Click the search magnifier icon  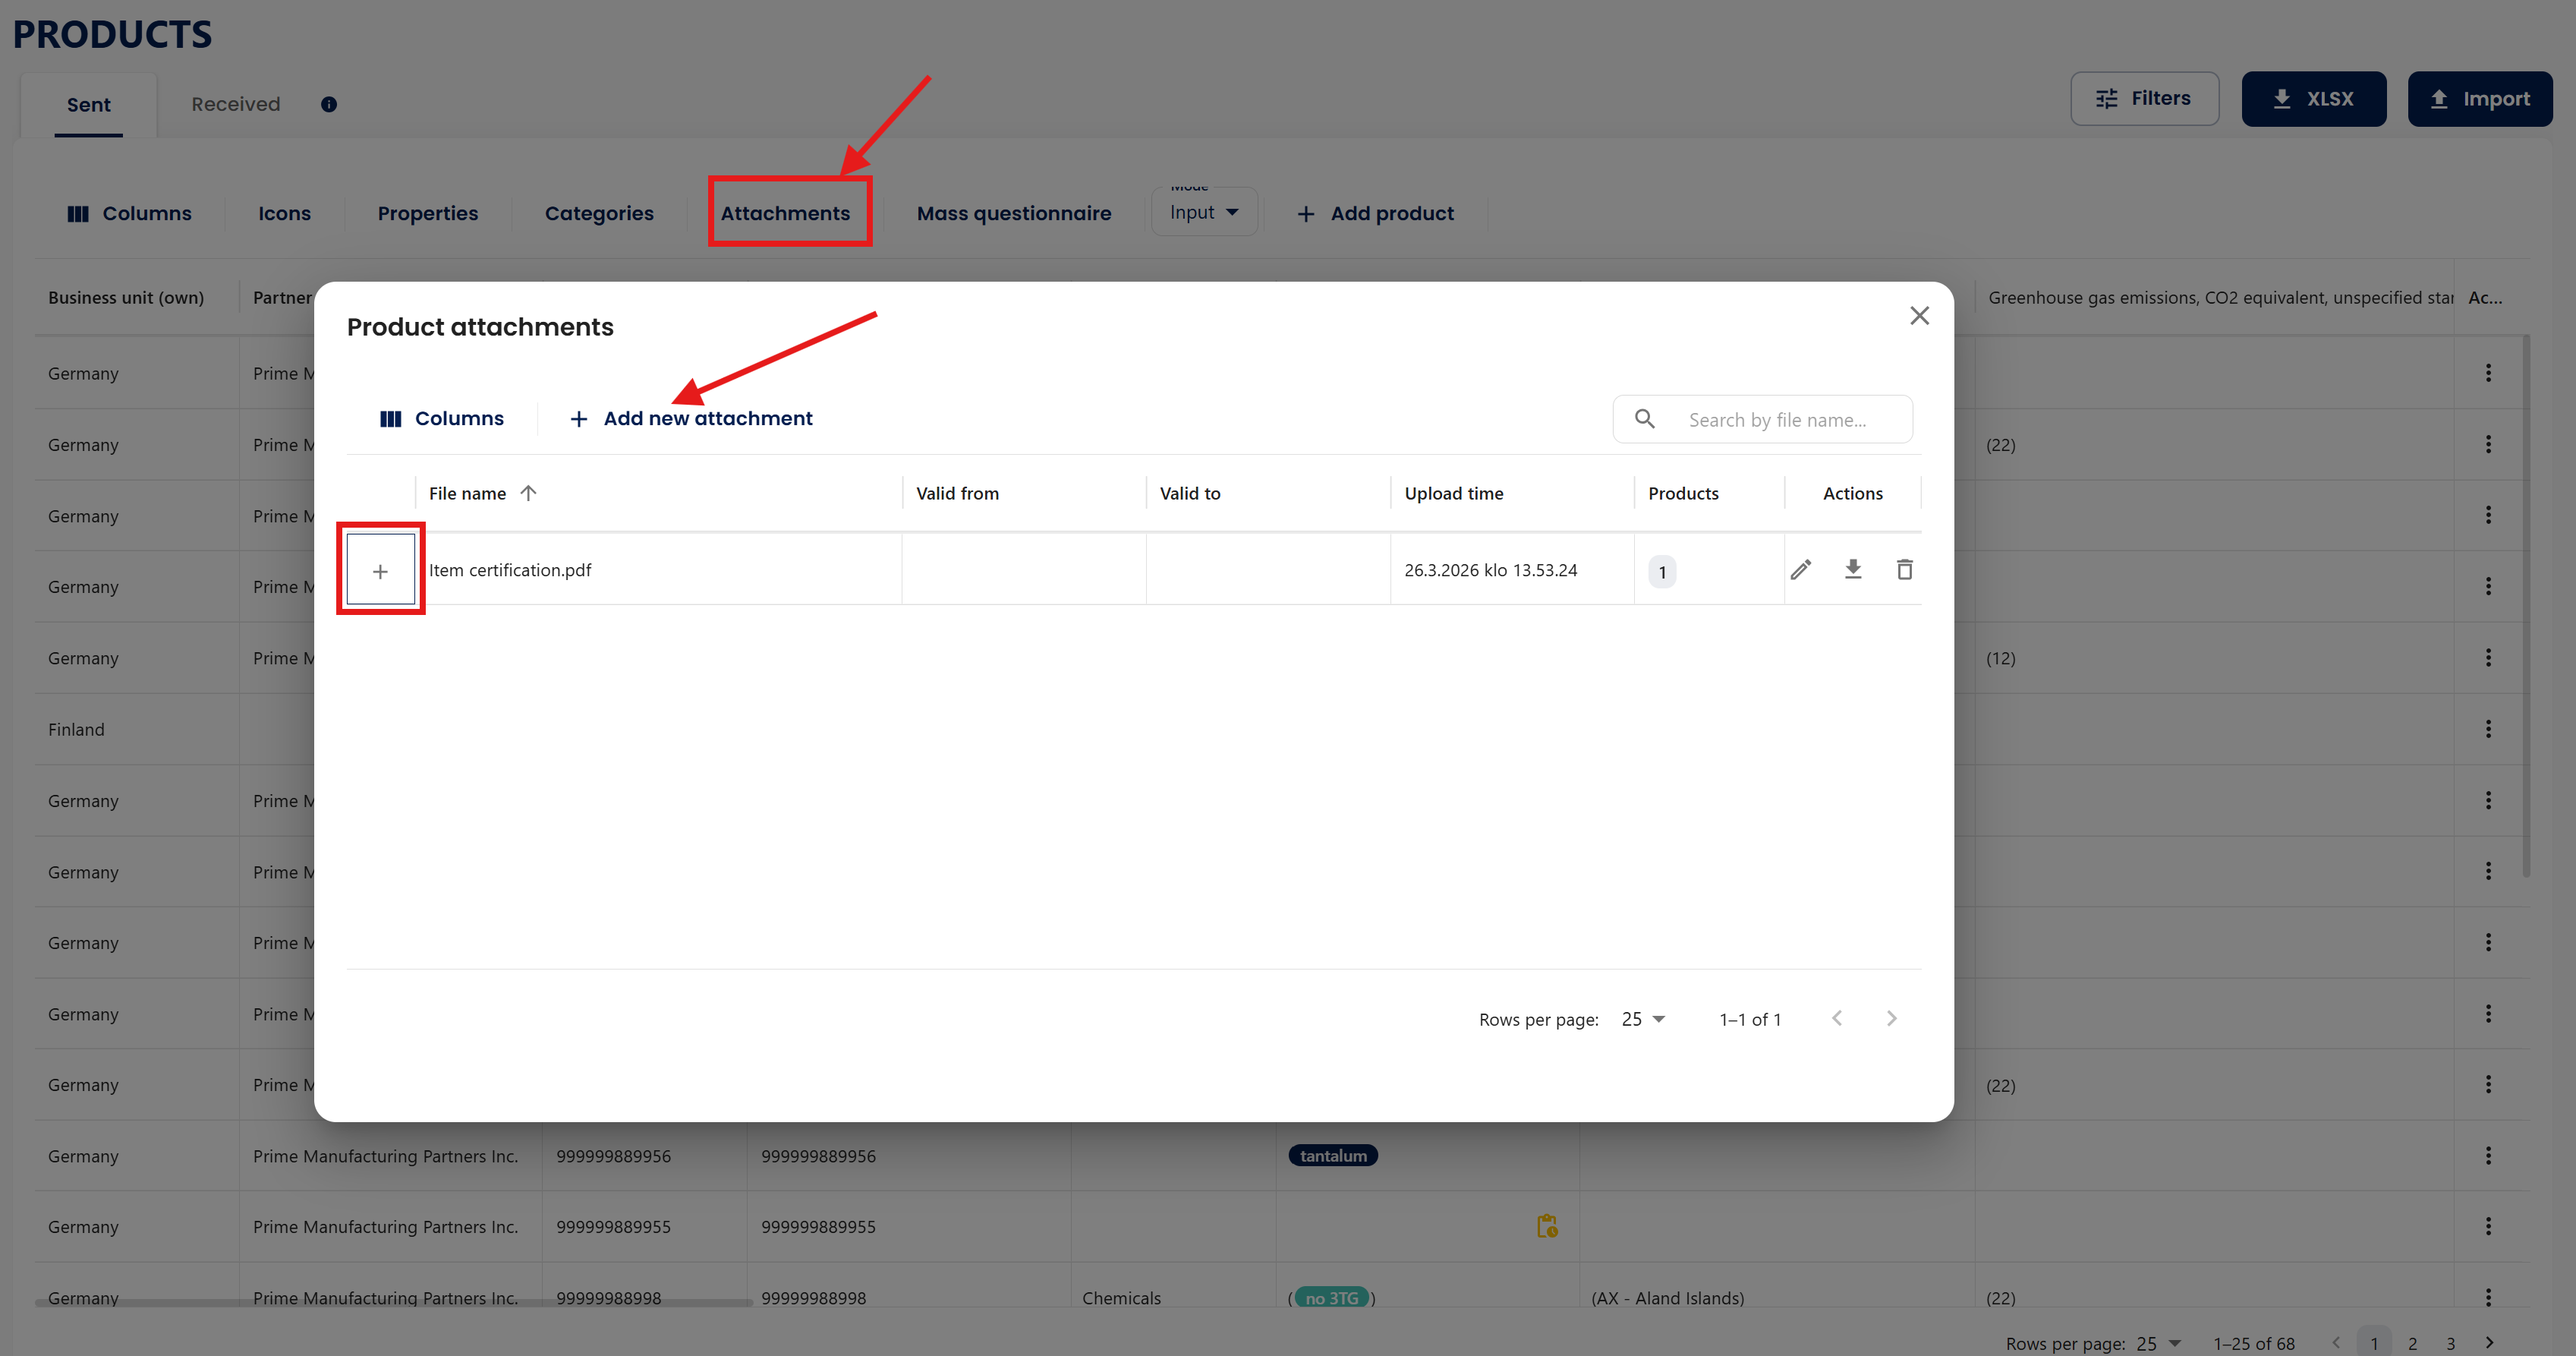[1644, 419]
